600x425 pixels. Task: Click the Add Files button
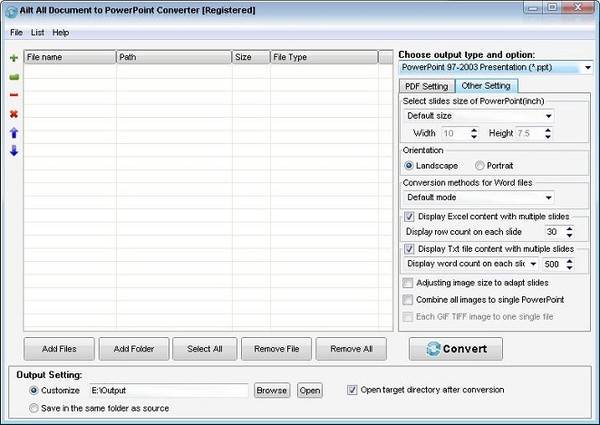pyautogui.click(x=59, y=349)
